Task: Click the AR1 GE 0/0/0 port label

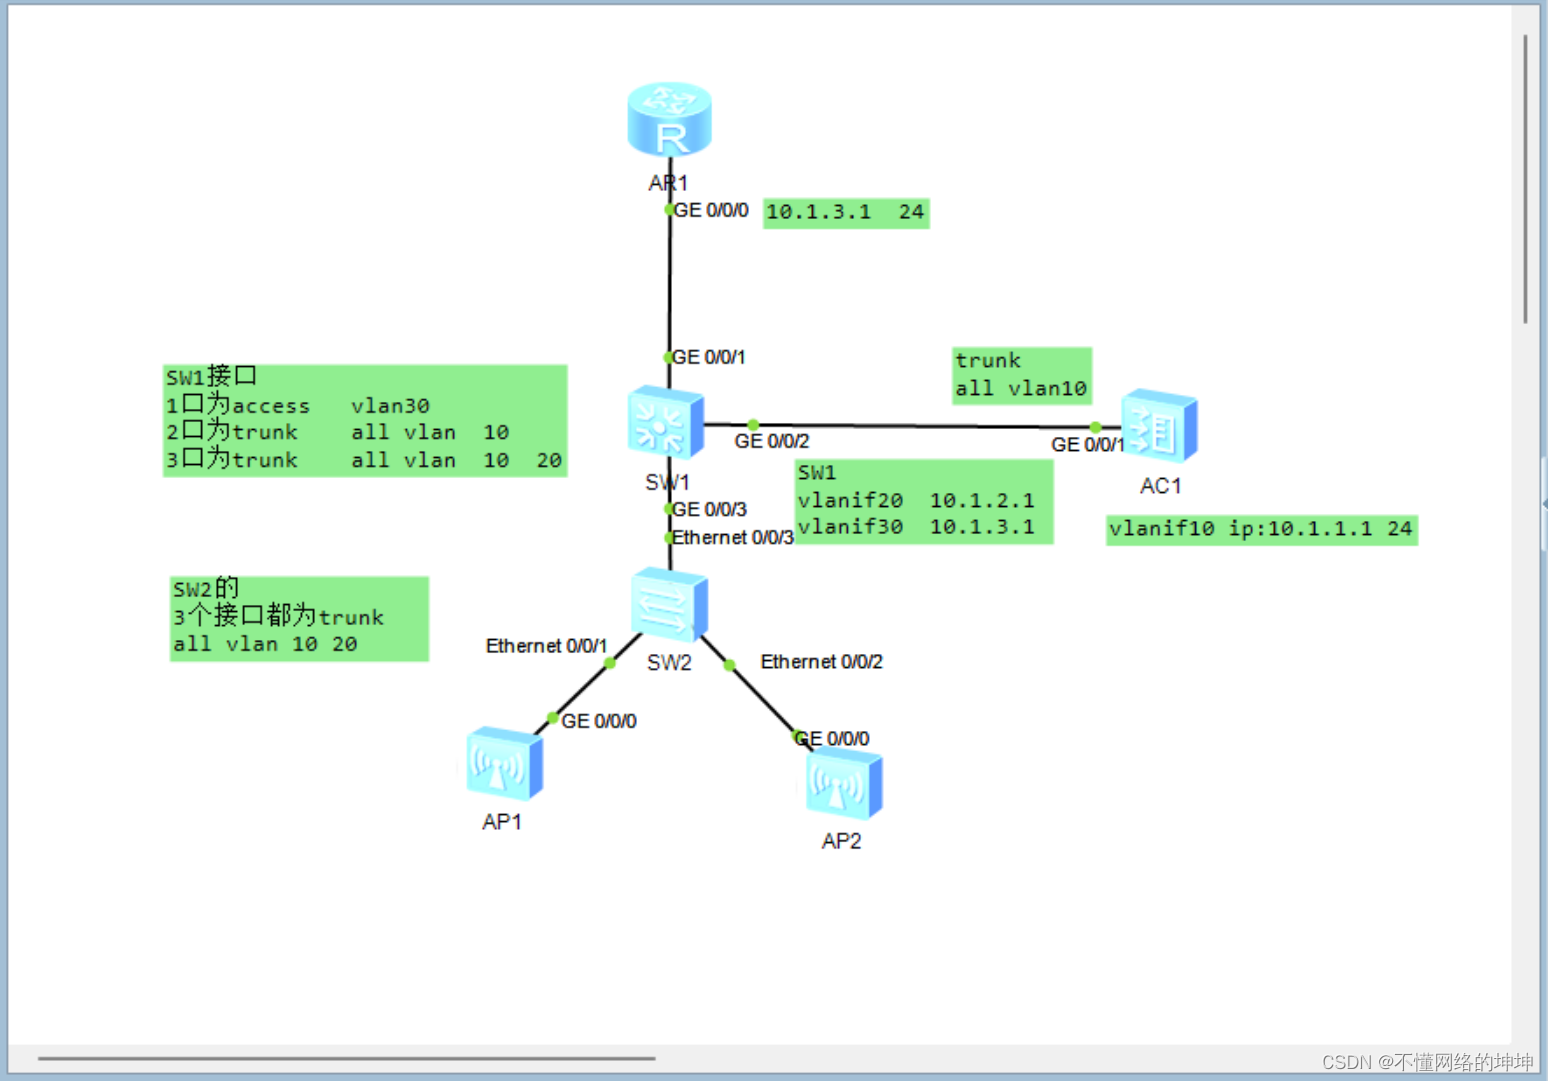Action: [x=711, y=210]
